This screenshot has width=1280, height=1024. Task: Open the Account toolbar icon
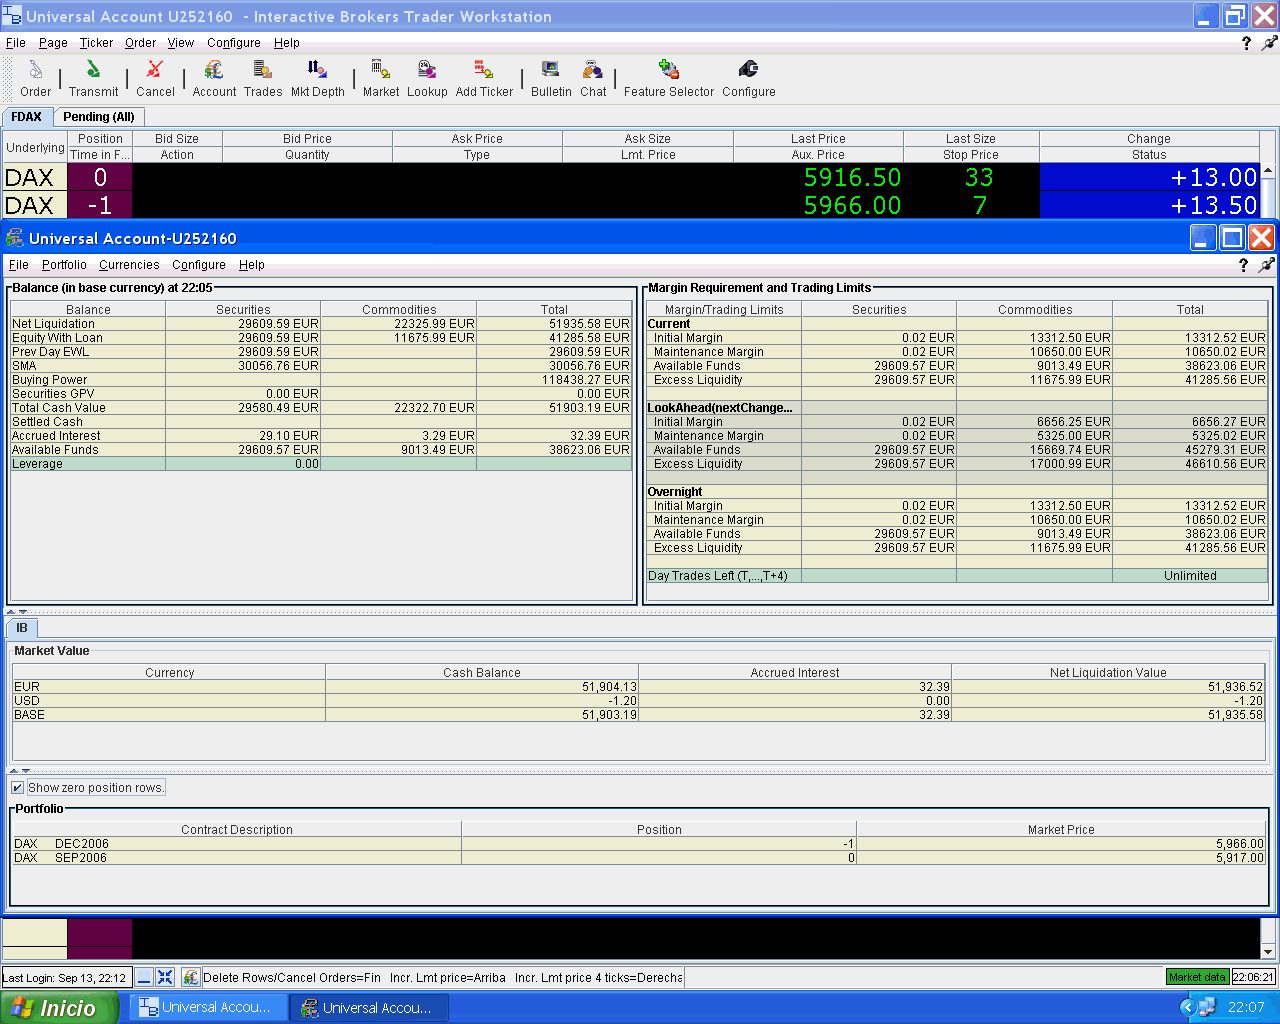pyautogui.click(x=214, y=78)
